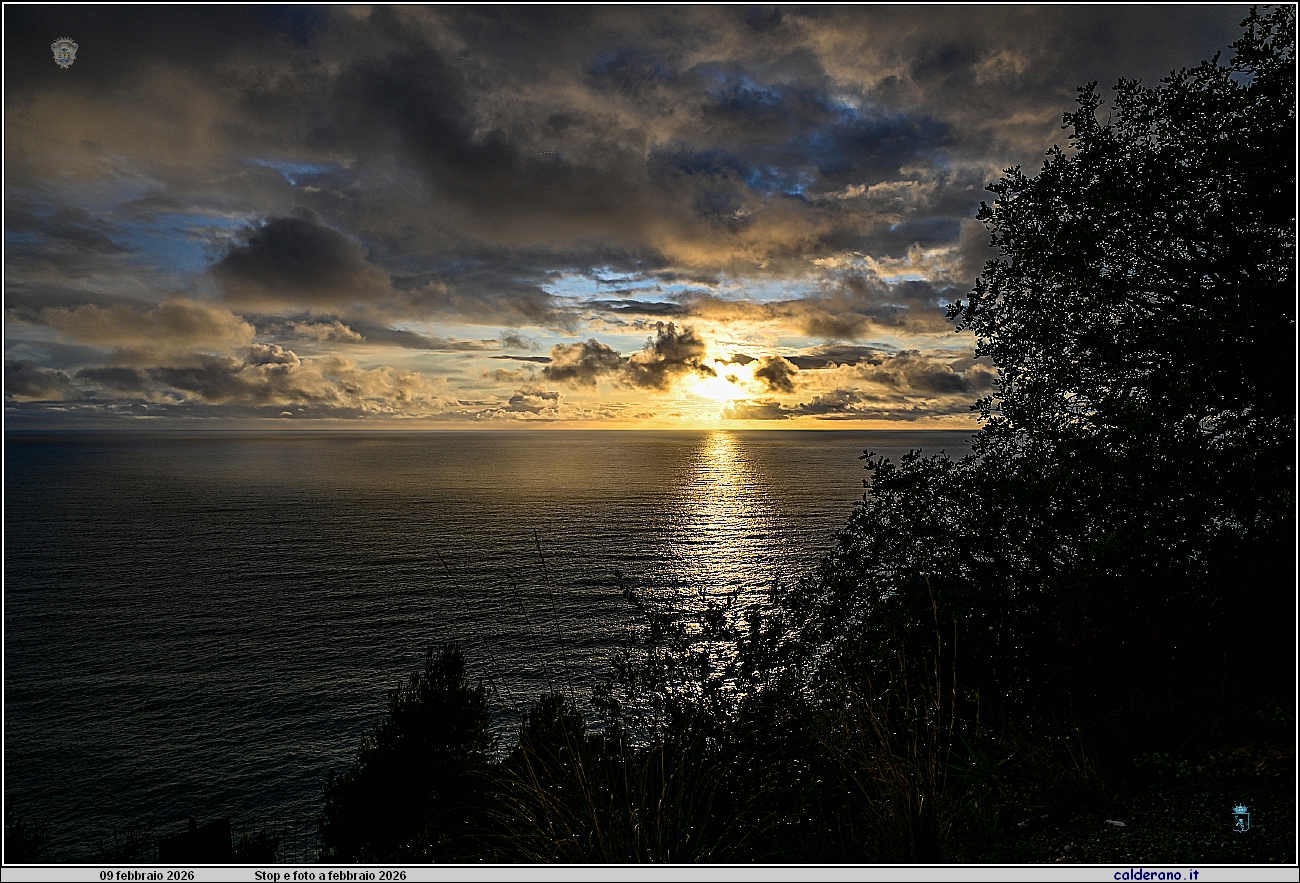Click the 'Stop e foto a febbraio 2026' caption
The image size is (1300, 883).
click(x=330, y=875)
